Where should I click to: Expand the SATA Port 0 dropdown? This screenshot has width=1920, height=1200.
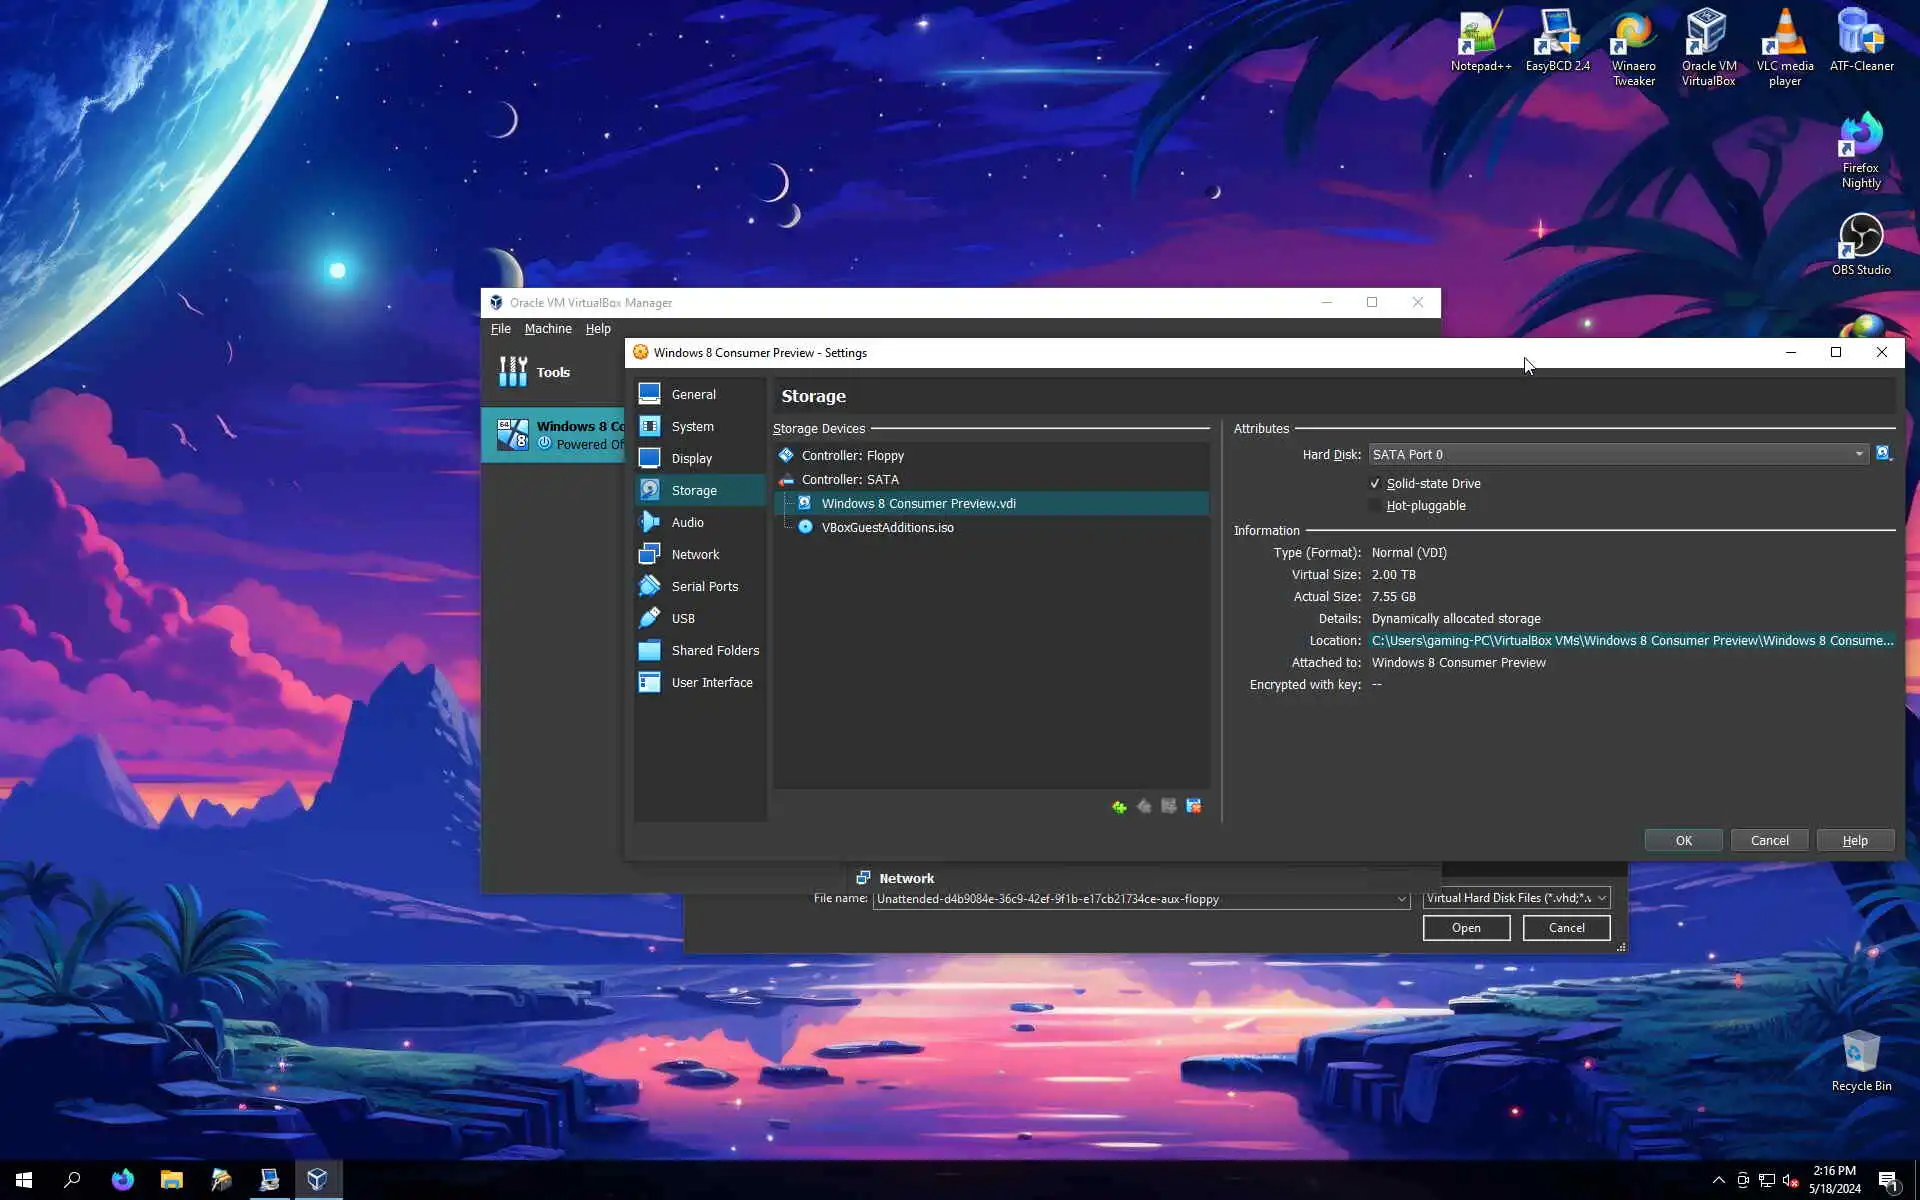1858,454
